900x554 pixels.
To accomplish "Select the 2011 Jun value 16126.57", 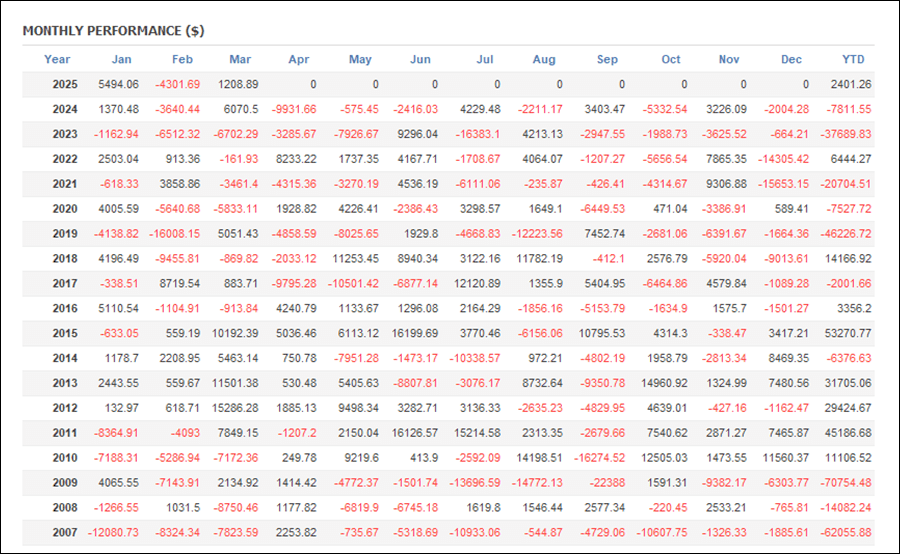I will pyautogui.click(x=415, y=433).
